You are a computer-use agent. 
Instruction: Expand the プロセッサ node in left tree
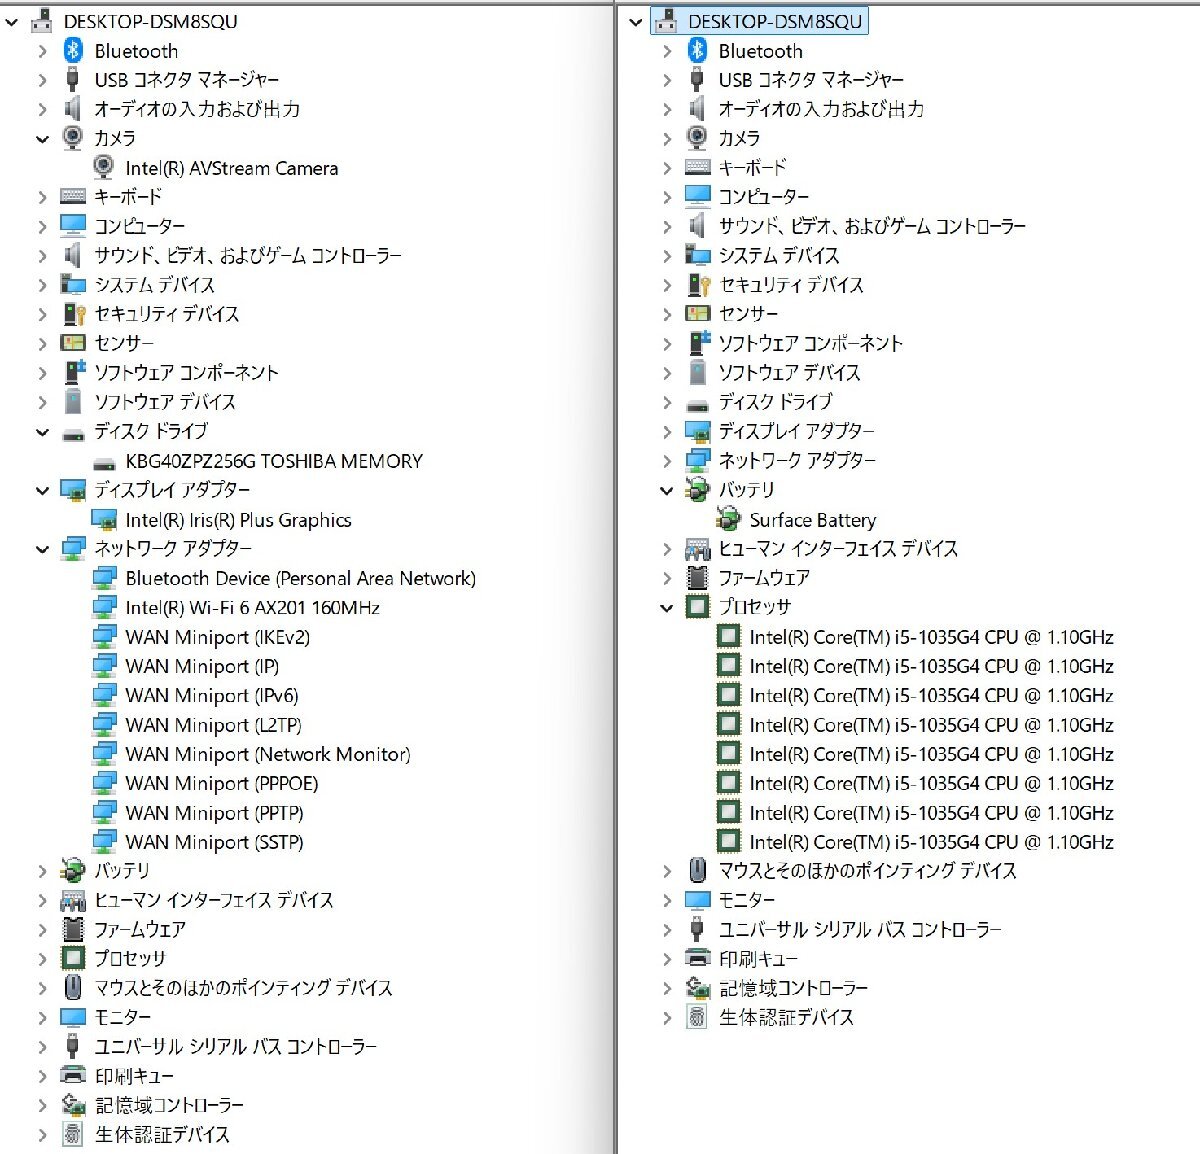point(42,958)
